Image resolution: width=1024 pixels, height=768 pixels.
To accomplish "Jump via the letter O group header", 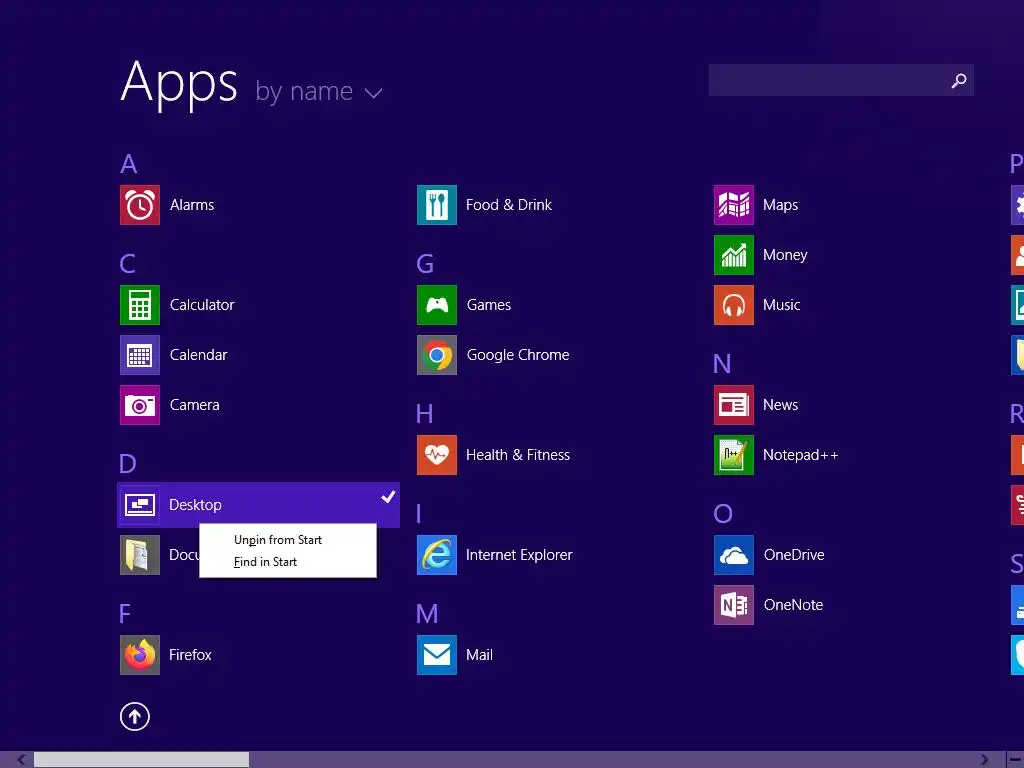I will coord(723,514).
